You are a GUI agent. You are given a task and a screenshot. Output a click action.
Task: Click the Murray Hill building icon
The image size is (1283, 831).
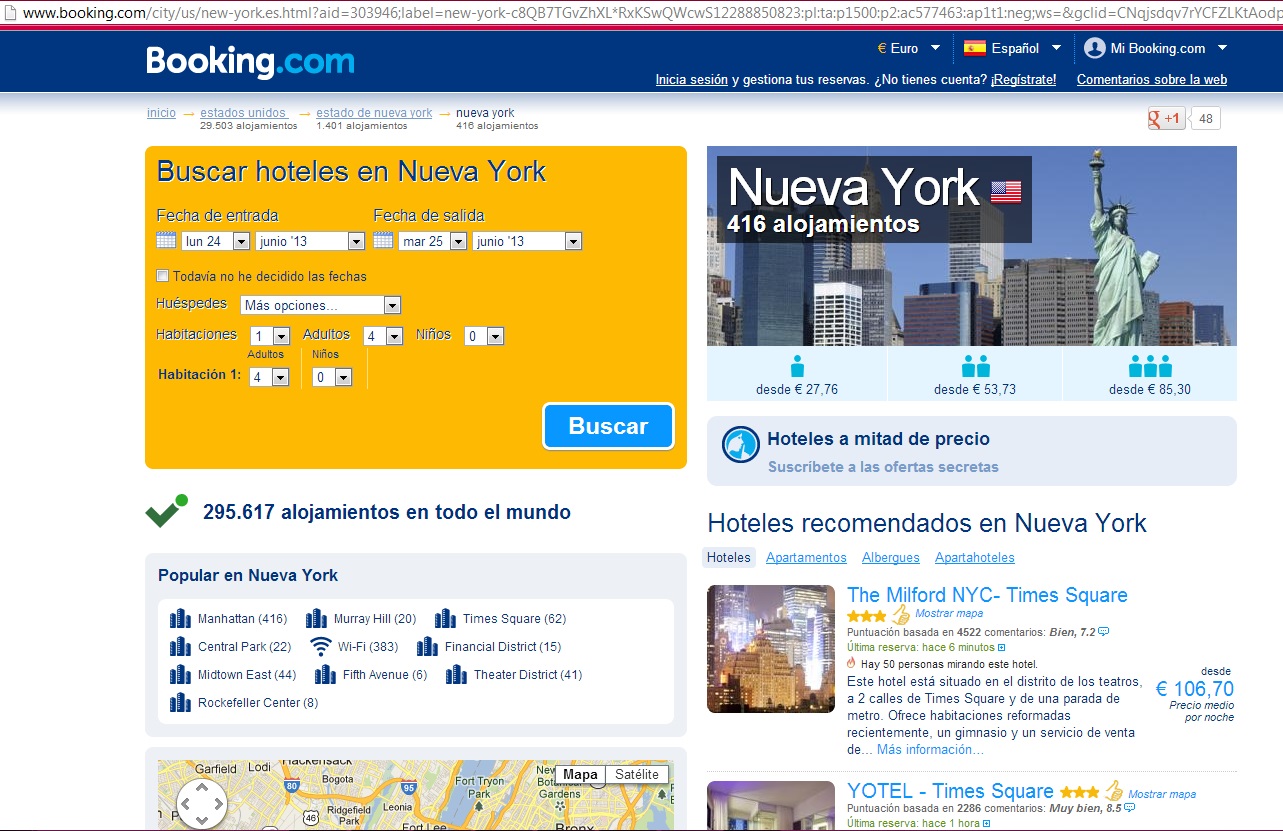click(x=316, y=619)
